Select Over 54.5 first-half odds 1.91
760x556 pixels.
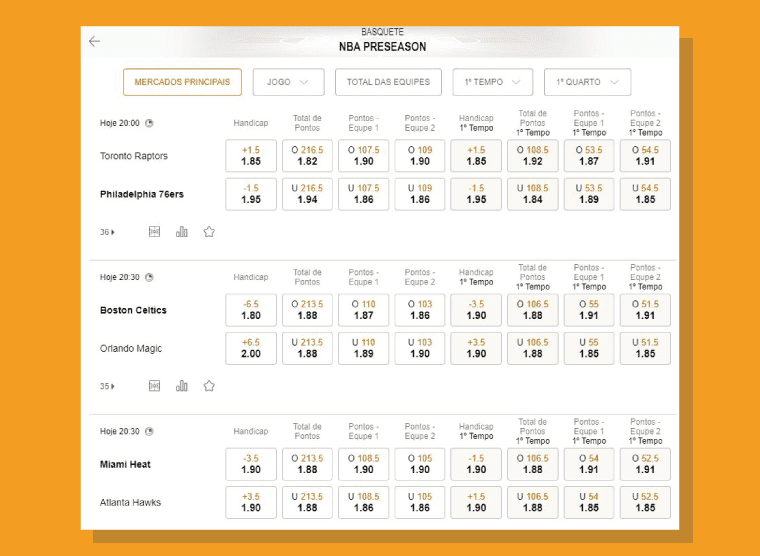(645, 156)
